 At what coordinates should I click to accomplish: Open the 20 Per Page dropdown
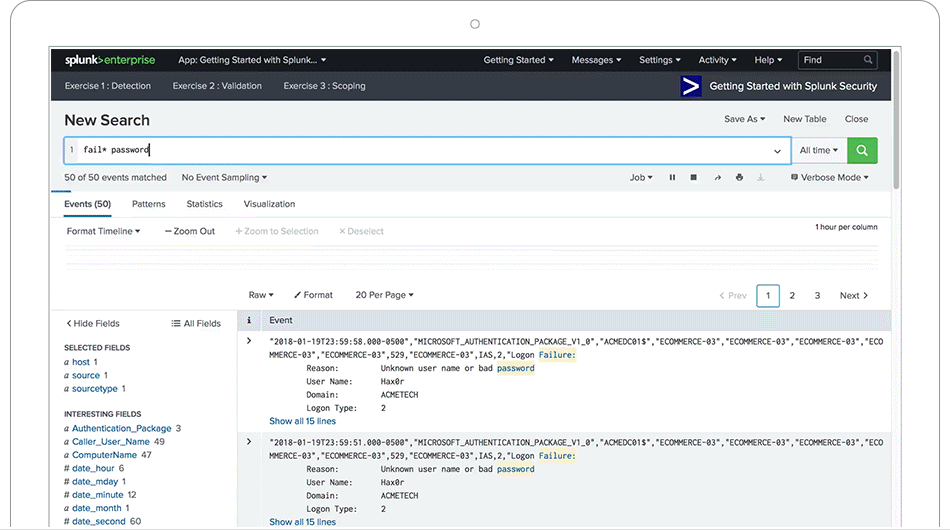pyautogui.click(x=384, y=295)
